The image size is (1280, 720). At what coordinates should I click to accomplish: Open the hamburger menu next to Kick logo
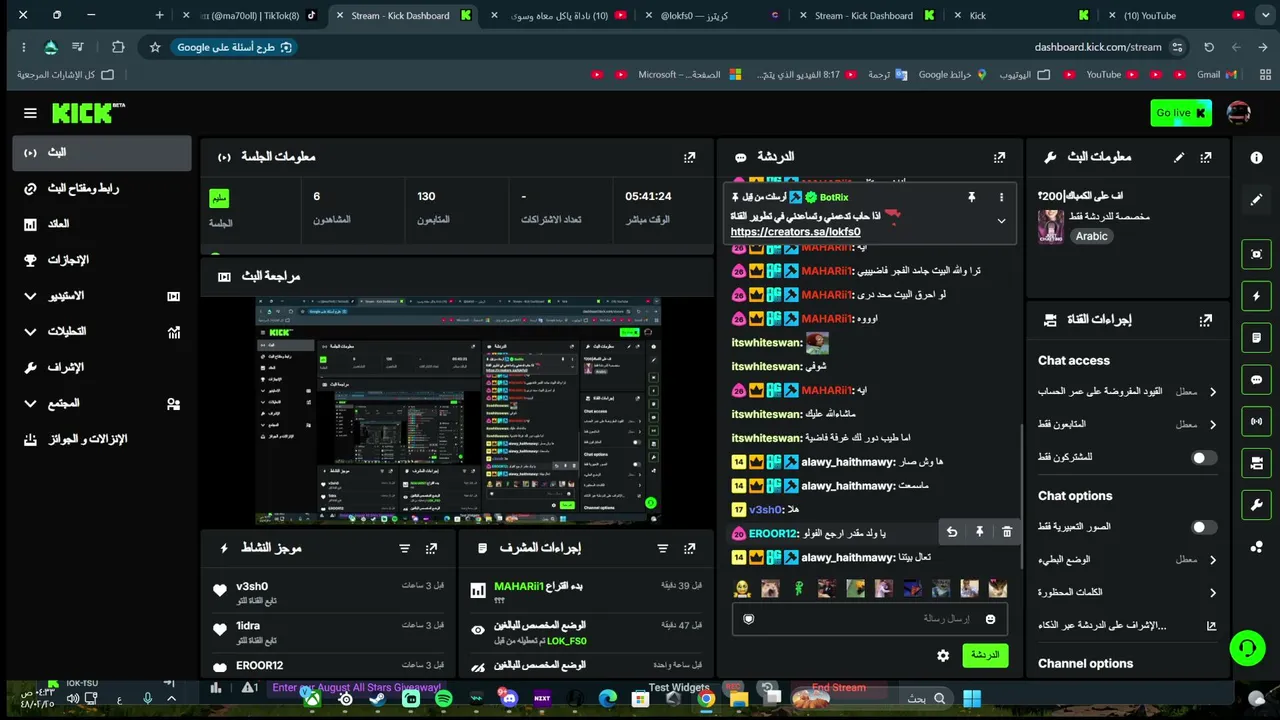pos(30,113)
